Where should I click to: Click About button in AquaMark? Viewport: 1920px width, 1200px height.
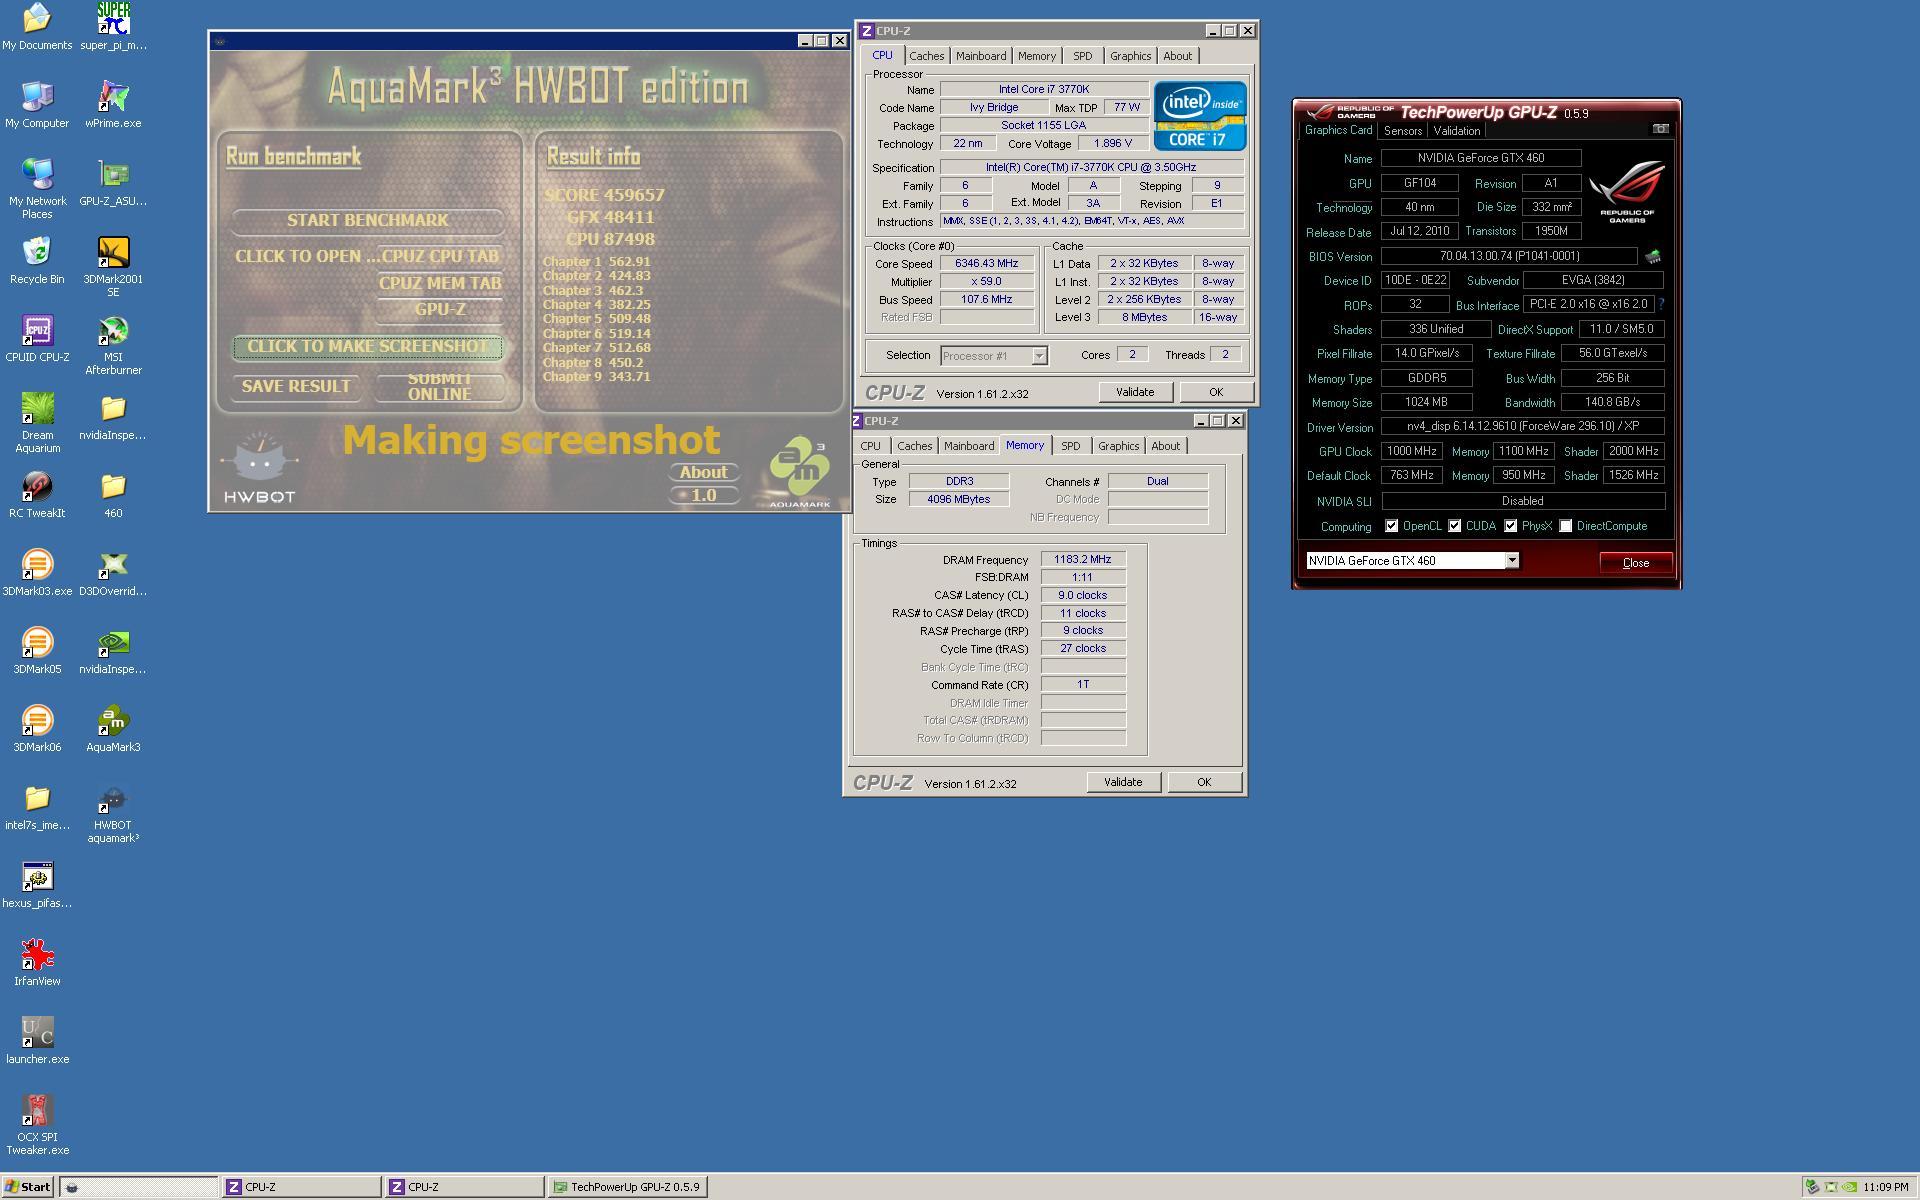703,472
